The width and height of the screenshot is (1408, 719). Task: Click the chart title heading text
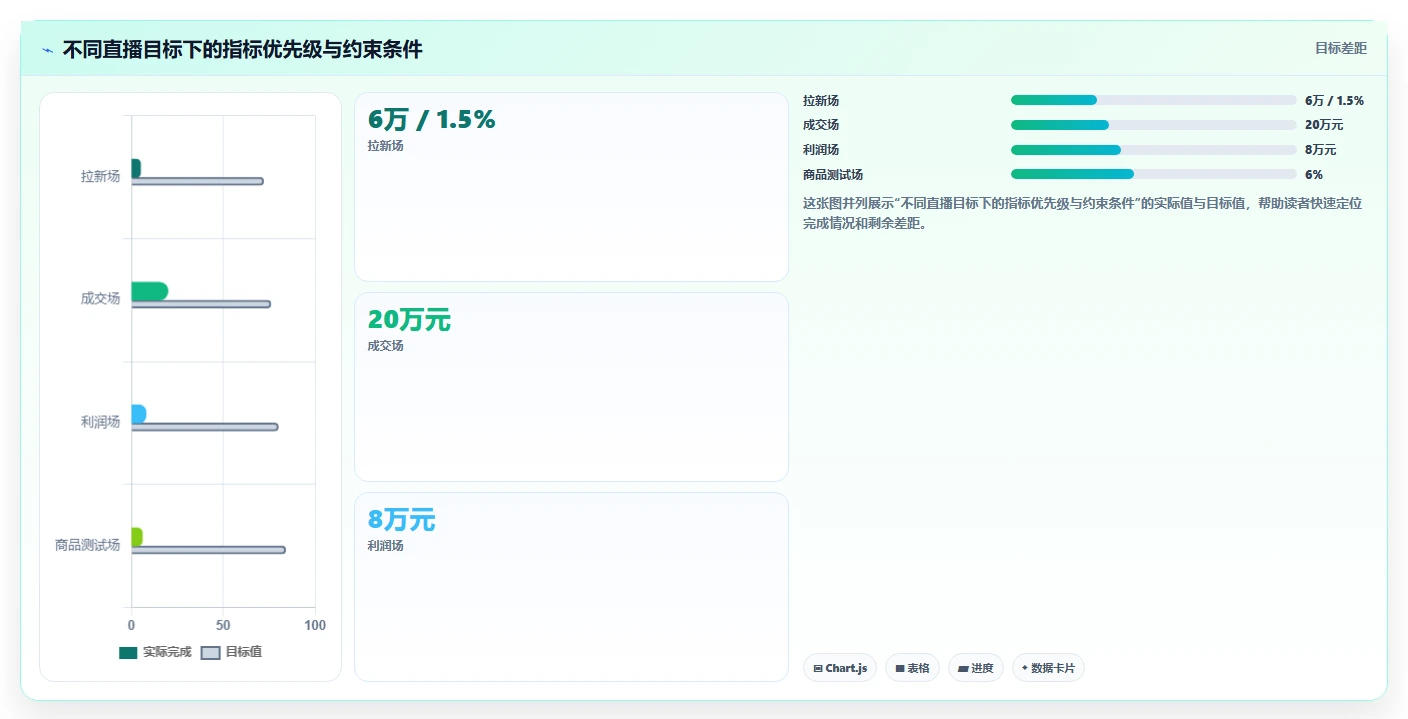coord(243,49)
